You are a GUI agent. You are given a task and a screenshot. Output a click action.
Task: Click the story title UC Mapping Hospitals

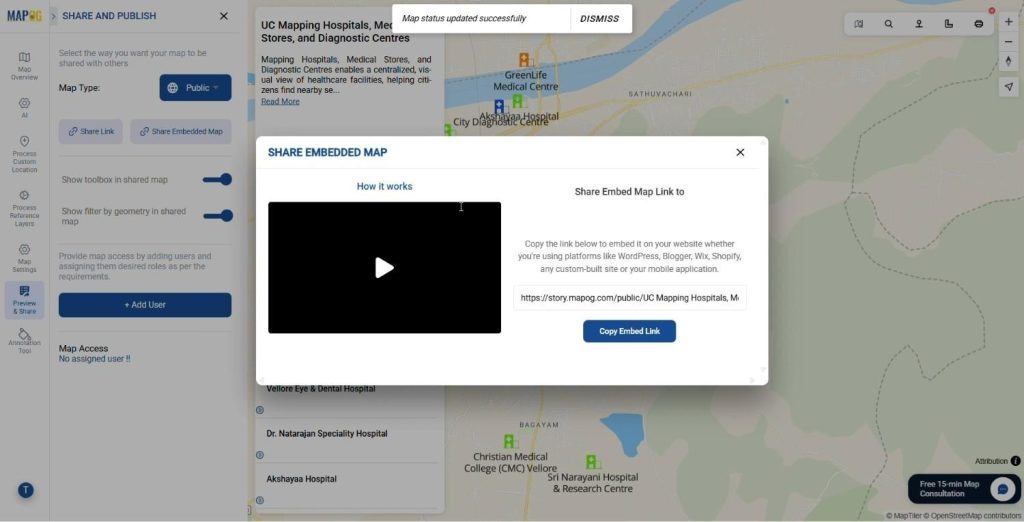pyautogui.click(x=335, y=31)
